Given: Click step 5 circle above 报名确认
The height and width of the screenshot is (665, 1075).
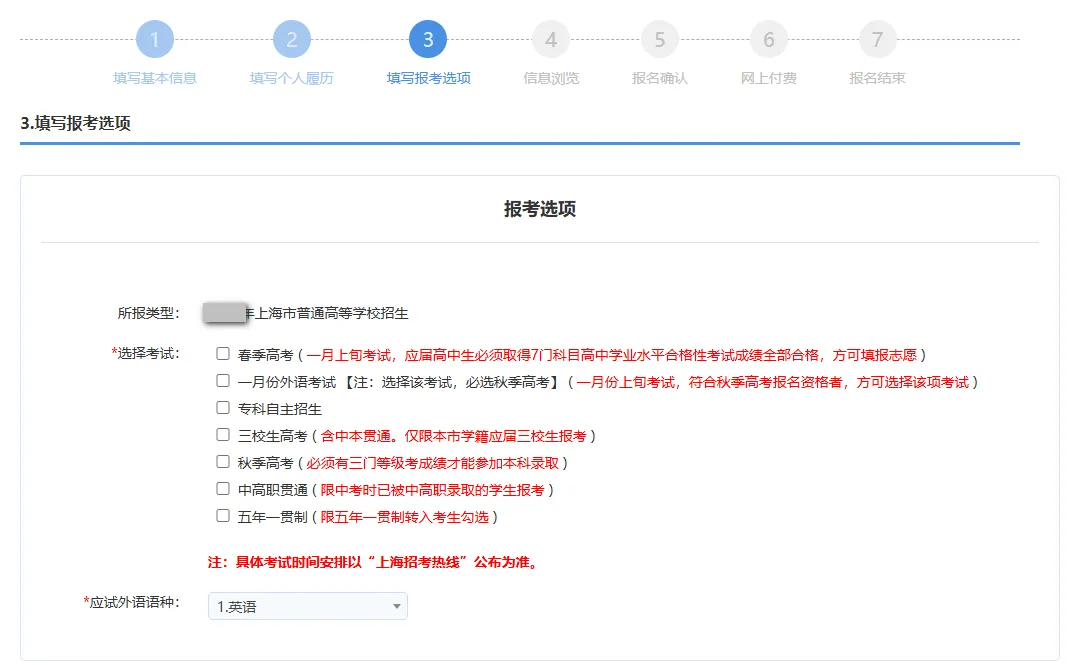Looking at the screenshot, I should click(660, 40).
